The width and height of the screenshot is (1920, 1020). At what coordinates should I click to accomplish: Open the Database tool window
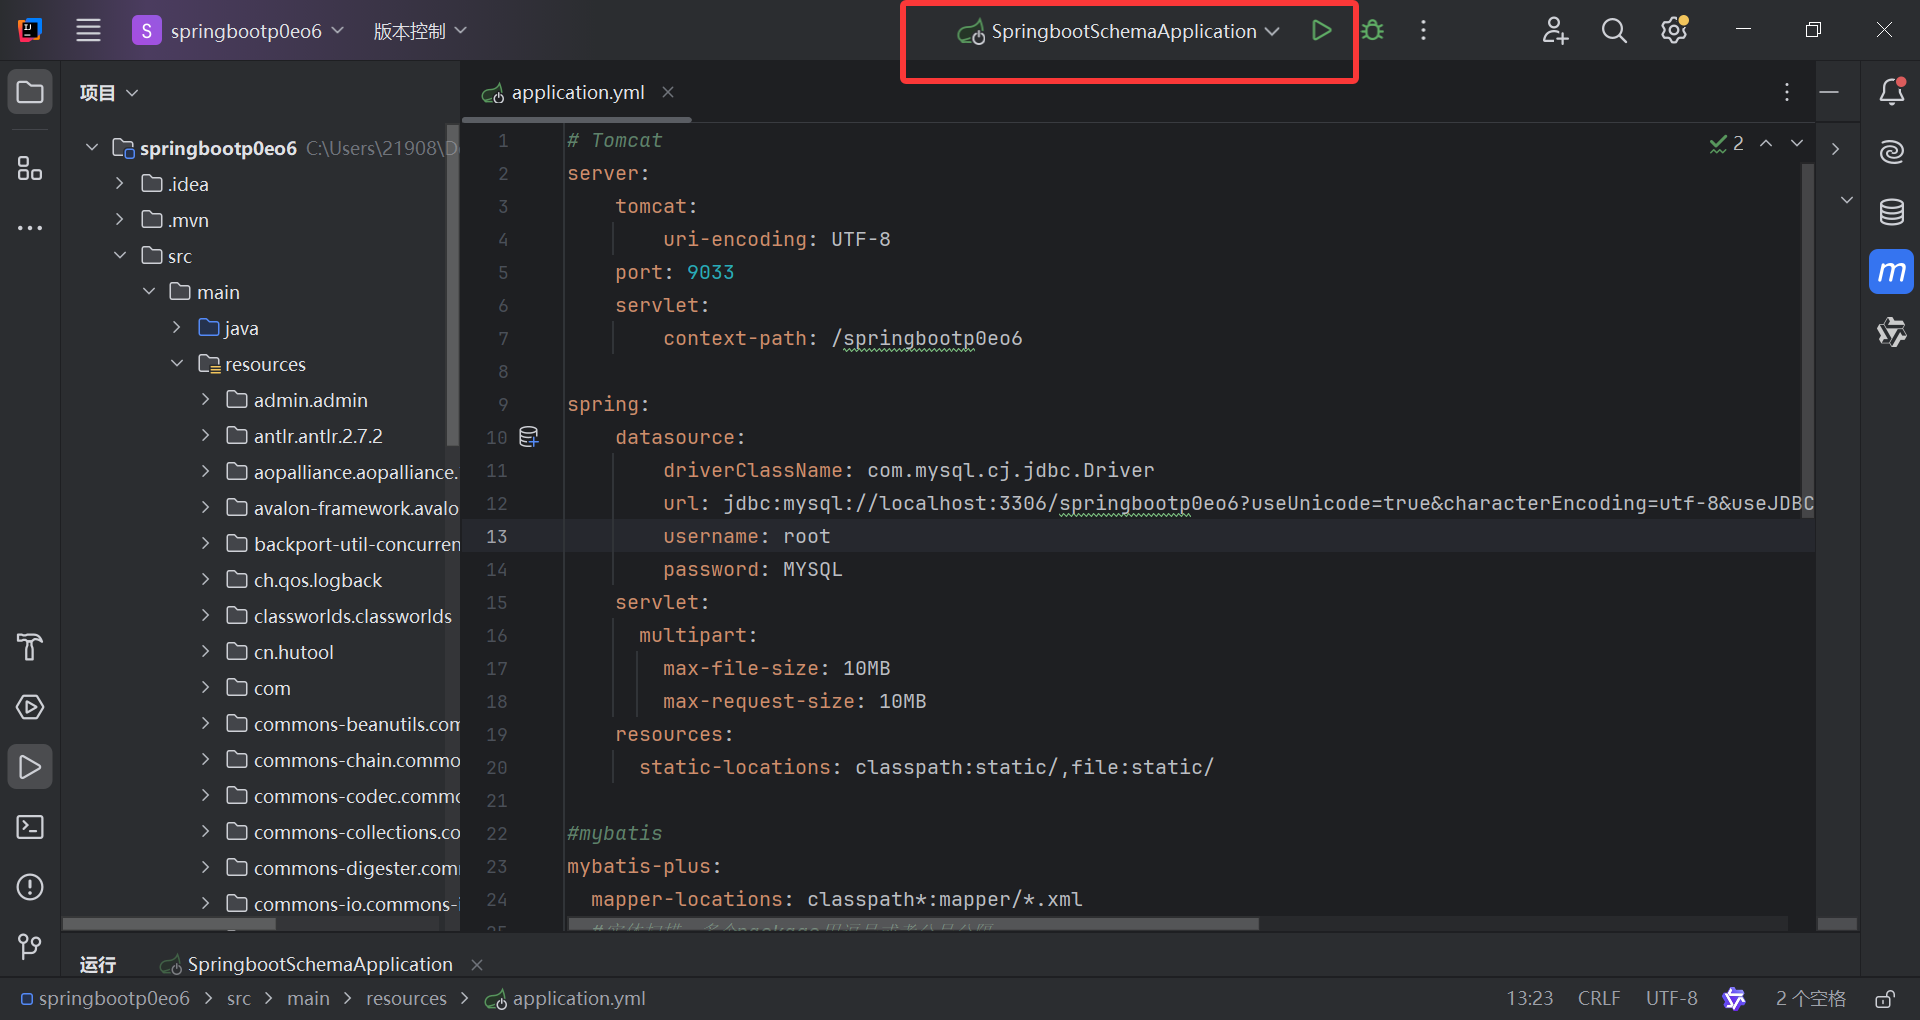[x=1891, y=212]
